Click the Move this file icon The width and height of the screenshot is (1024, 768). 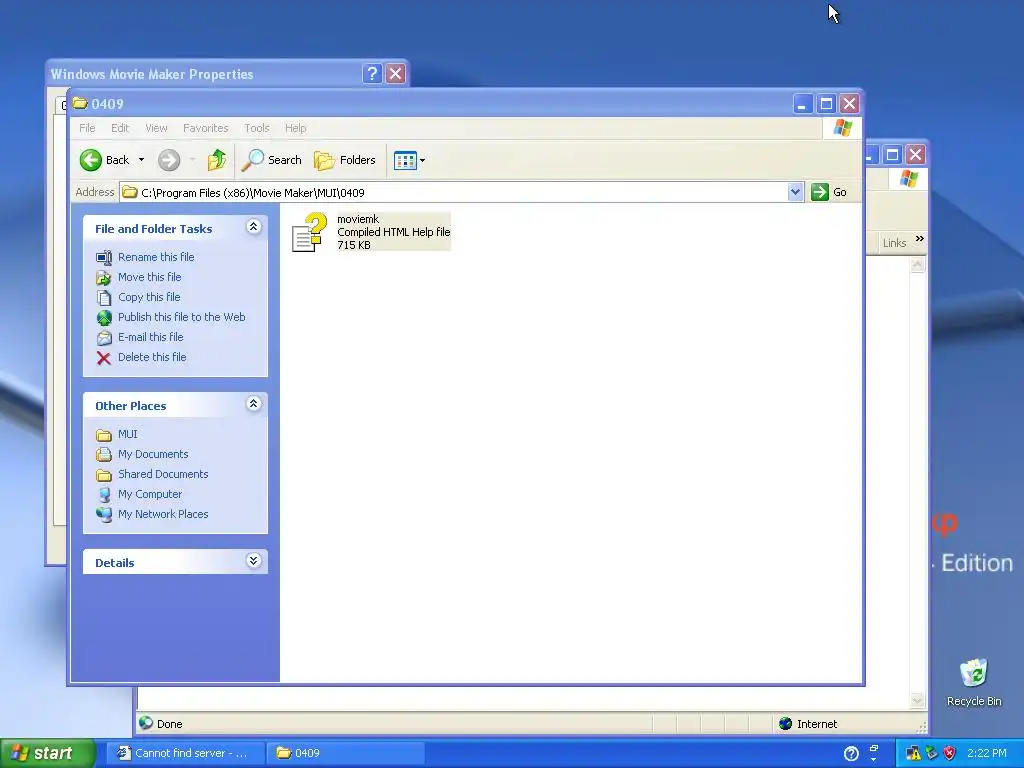tap(104, 278)
